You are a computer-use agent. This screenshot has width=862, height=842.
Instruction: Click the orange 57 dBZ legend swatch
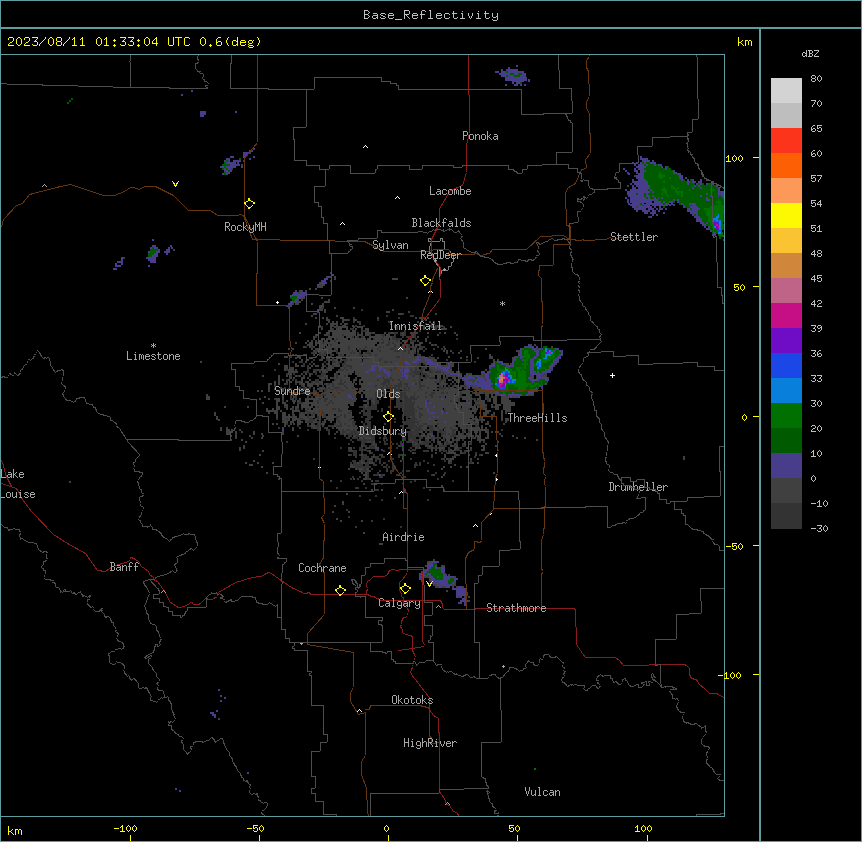click(x=786, y=165)
